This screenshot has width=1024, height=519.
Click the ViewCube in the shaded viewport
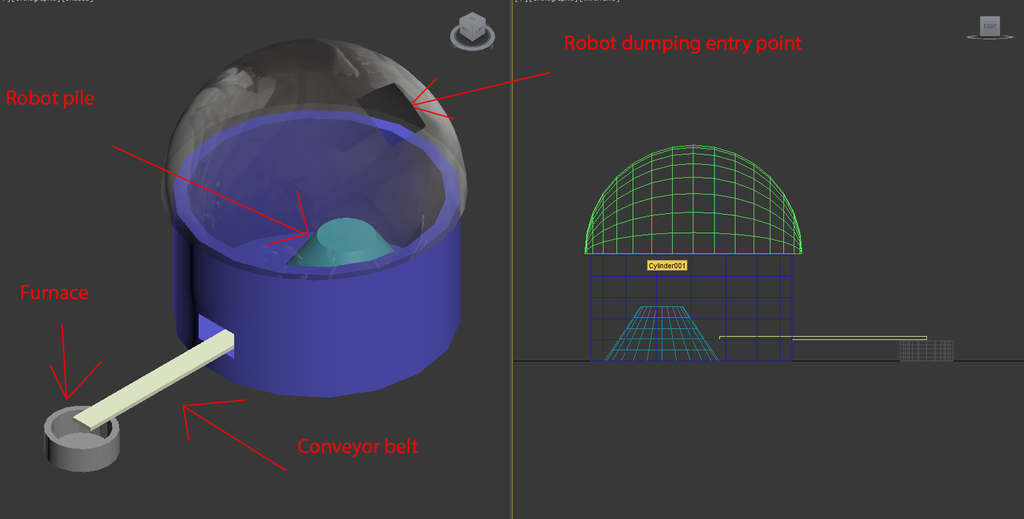473,27
